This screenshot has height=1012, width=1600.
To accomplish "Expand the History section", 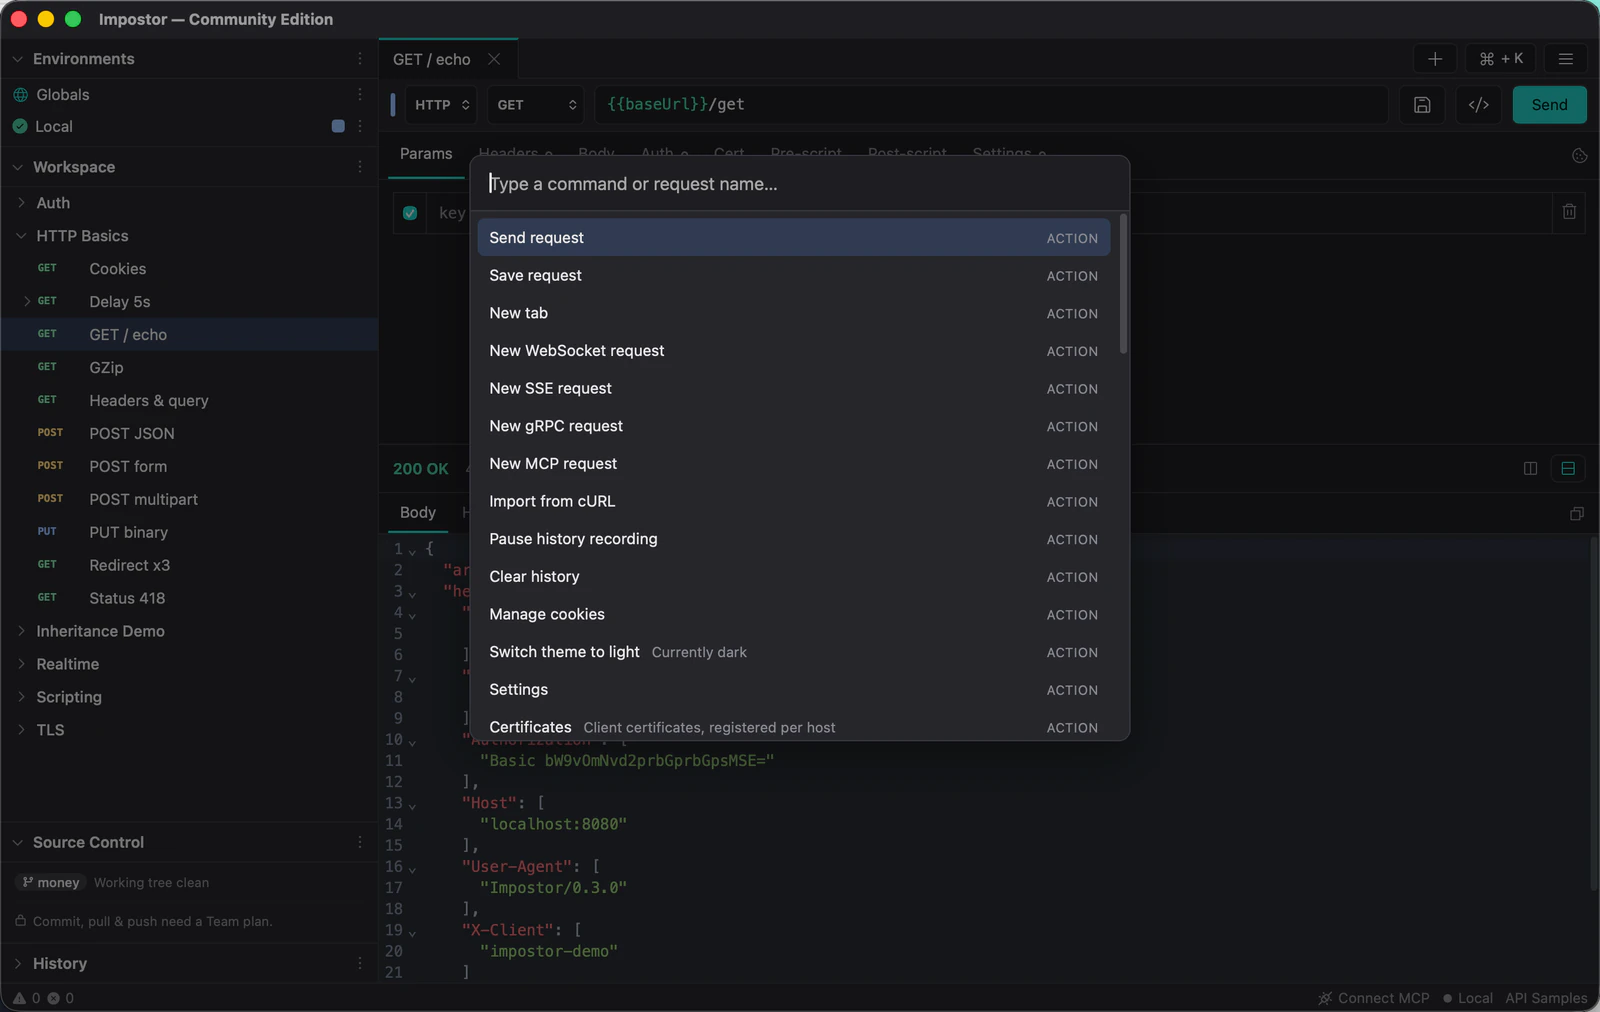I will pos(17,963).
